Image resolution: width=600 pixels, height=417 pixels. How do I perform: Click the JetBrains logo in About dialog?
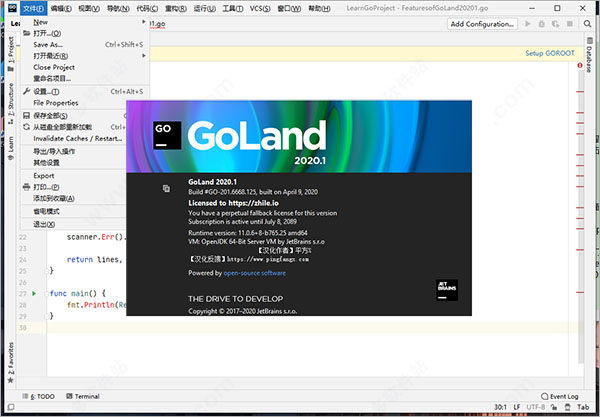[x=447, y=290]
